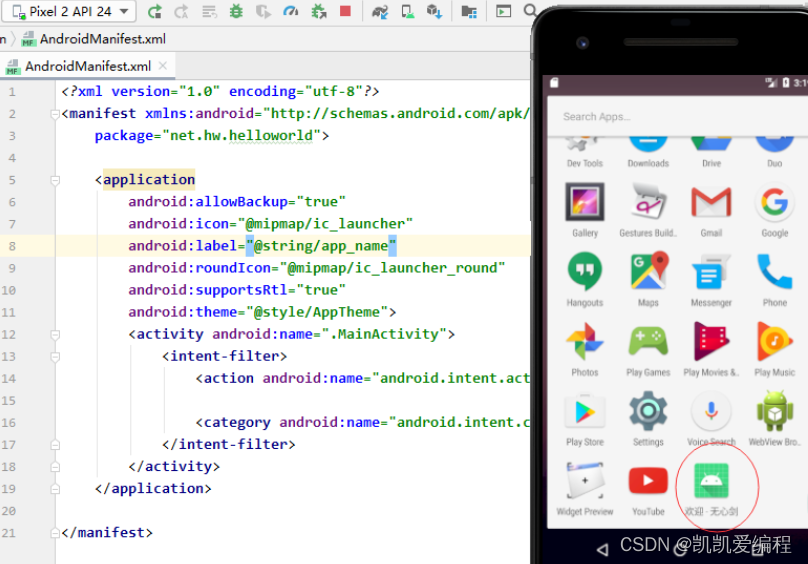
Task: Open Project Structure icon
Action: [469, 11]
